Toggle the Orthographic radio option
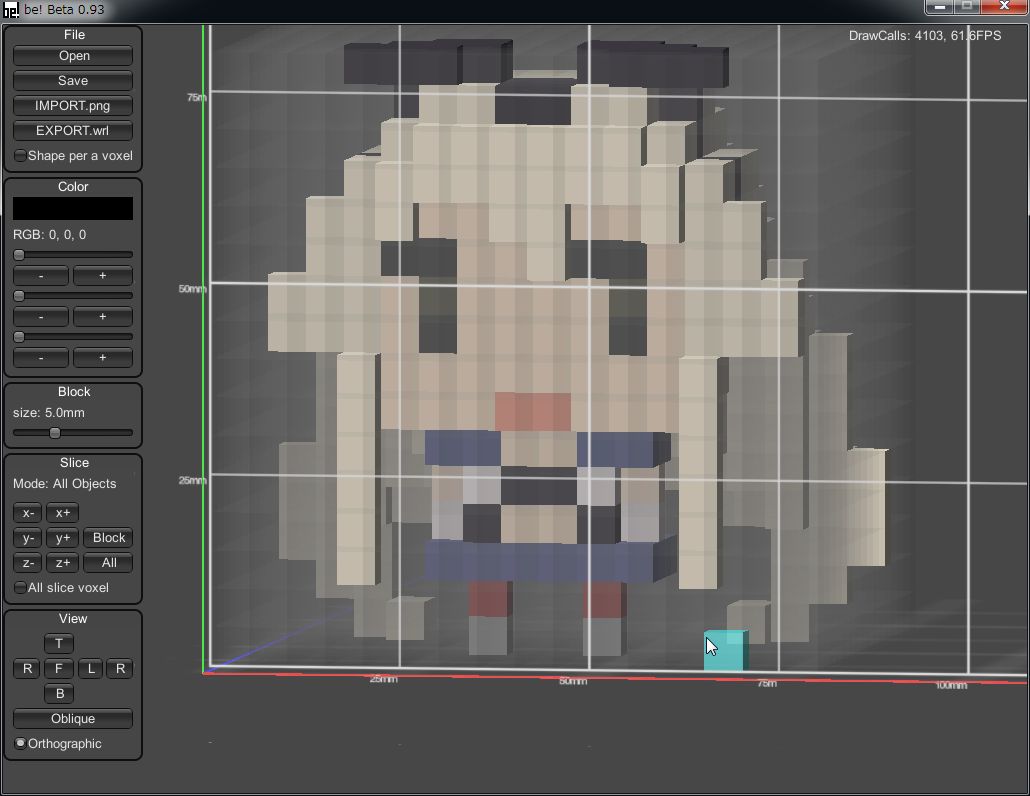 click(x=21, y=744)
